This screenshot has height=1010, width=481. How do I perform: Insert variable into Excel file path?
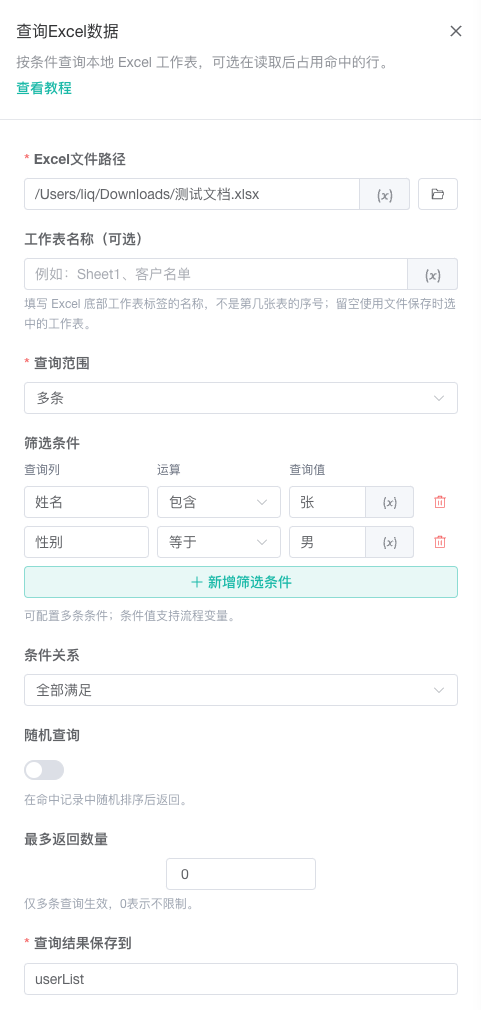(384, 194)
